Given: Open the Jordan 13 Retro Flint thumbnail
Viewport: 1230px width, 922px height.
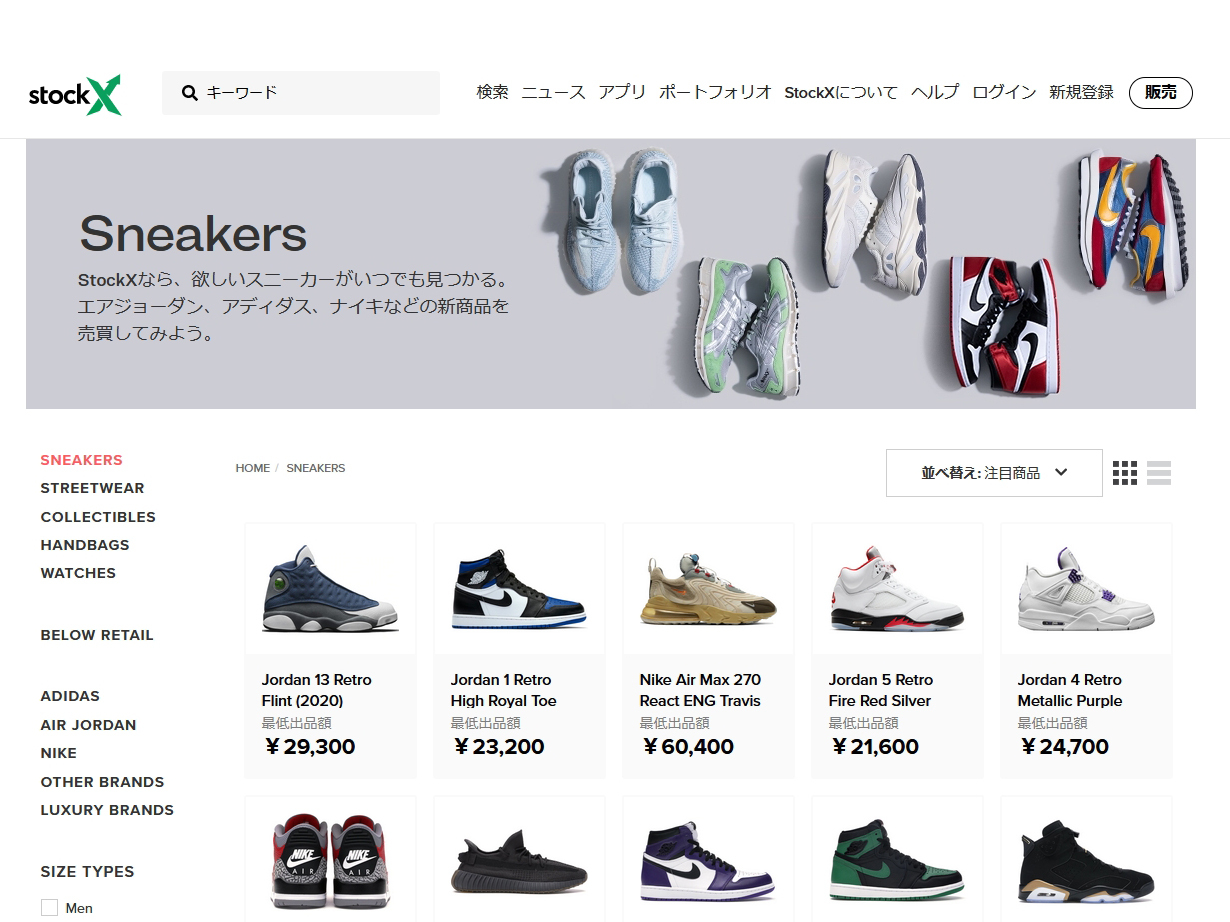Looking at the screenshot, I should click(330, 590).
